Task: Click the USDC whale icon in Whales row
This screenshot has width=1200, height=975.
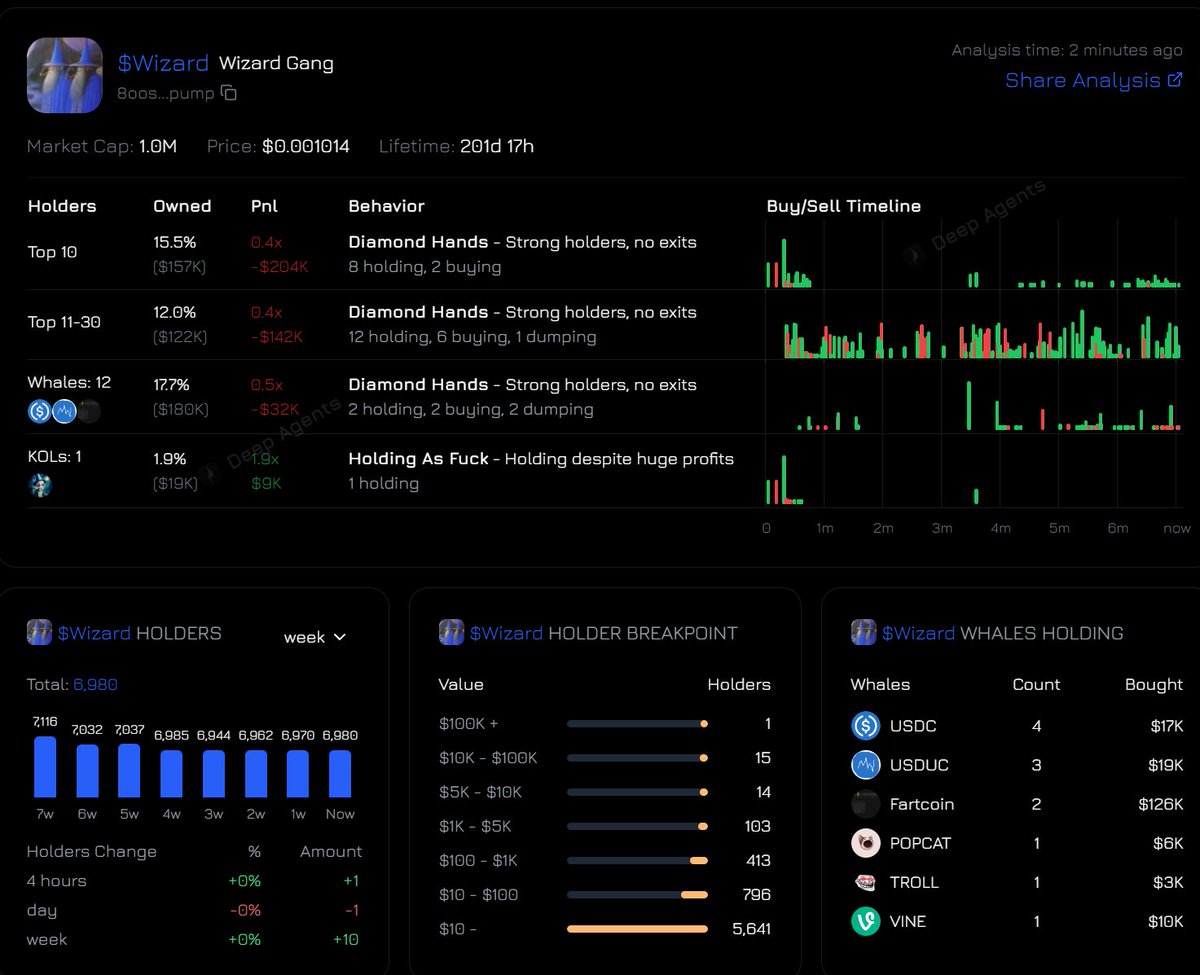Action: pos(40,410)
